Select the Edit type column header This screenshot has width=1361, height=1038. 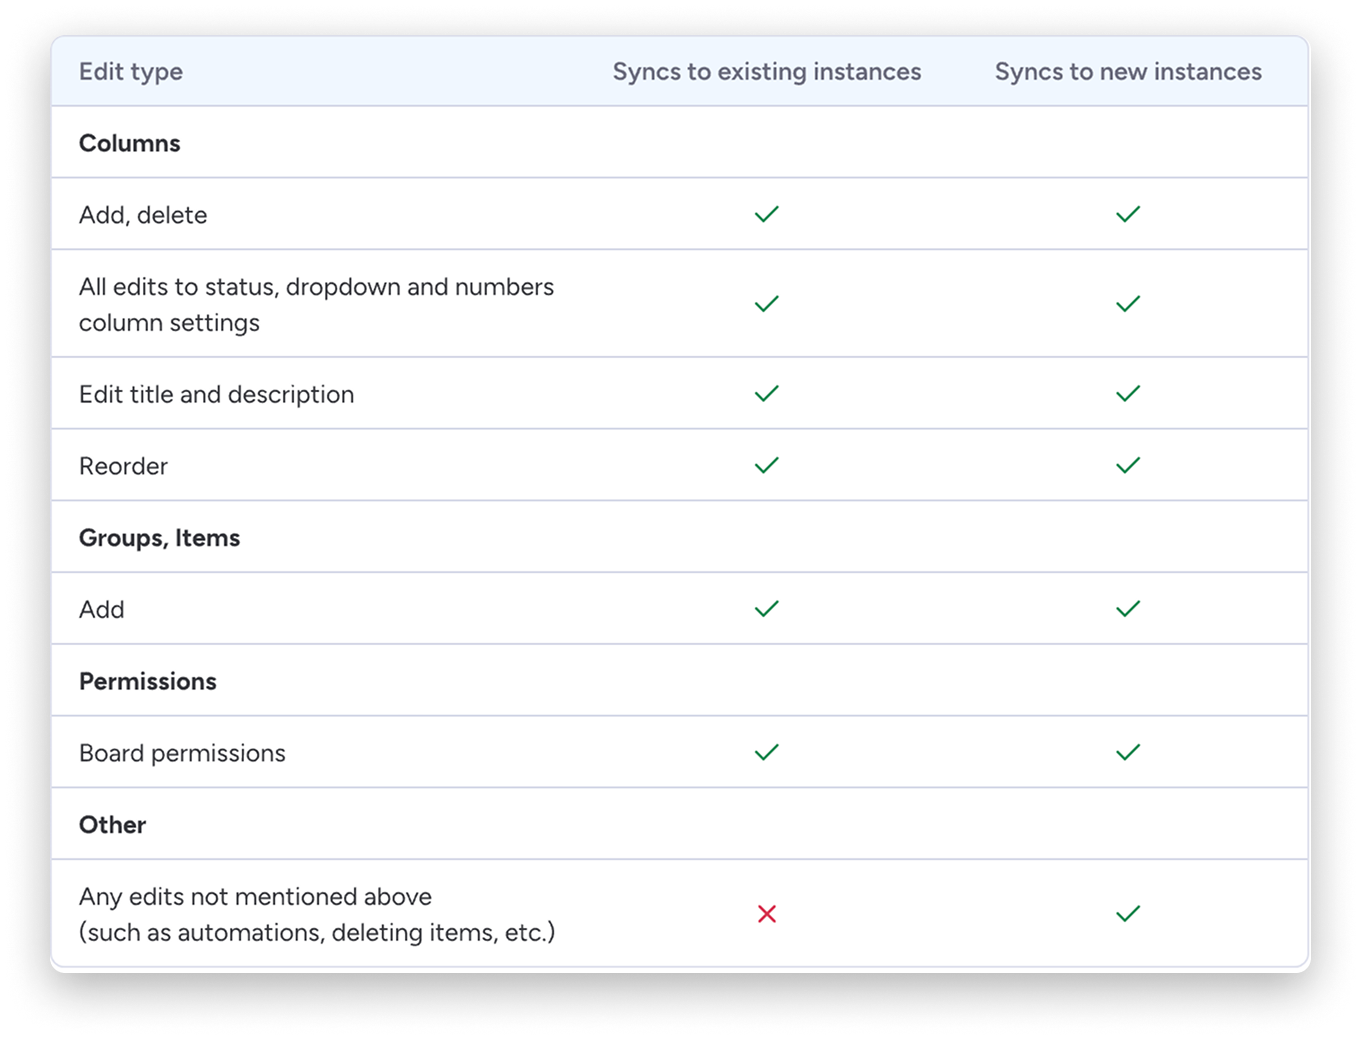tap(131, 72)
